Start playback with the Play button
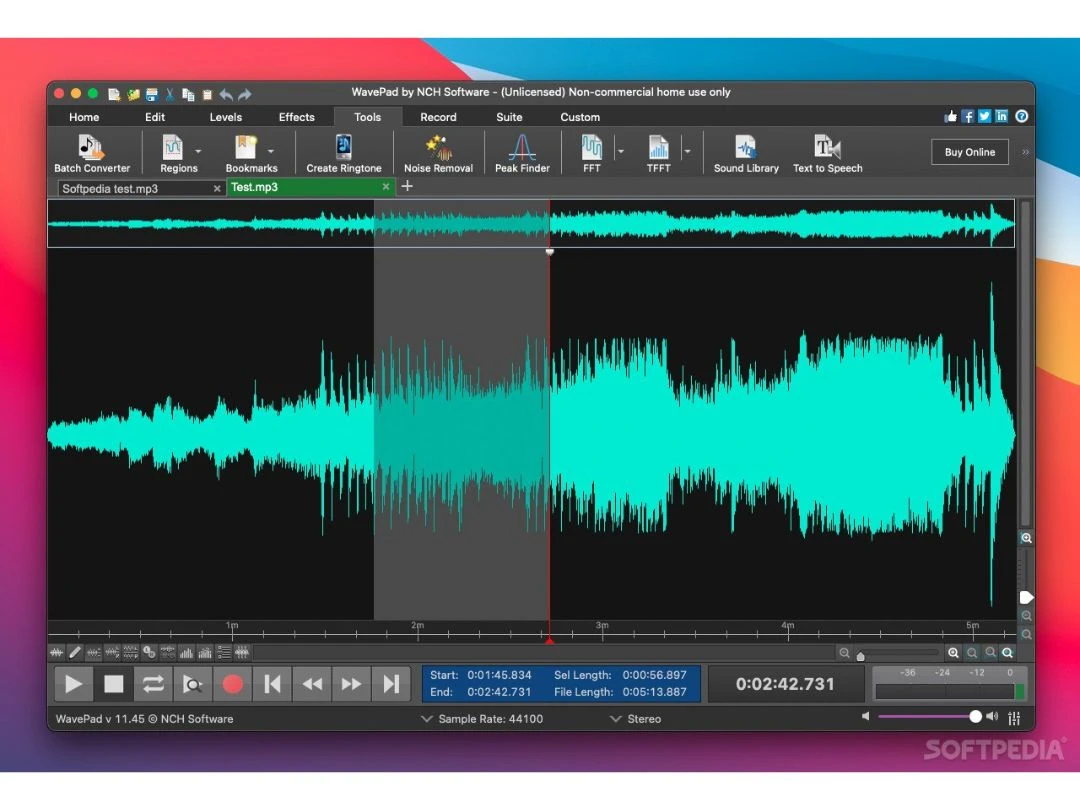The height and width of the screenshot is (810, 1080). (73, 684)
